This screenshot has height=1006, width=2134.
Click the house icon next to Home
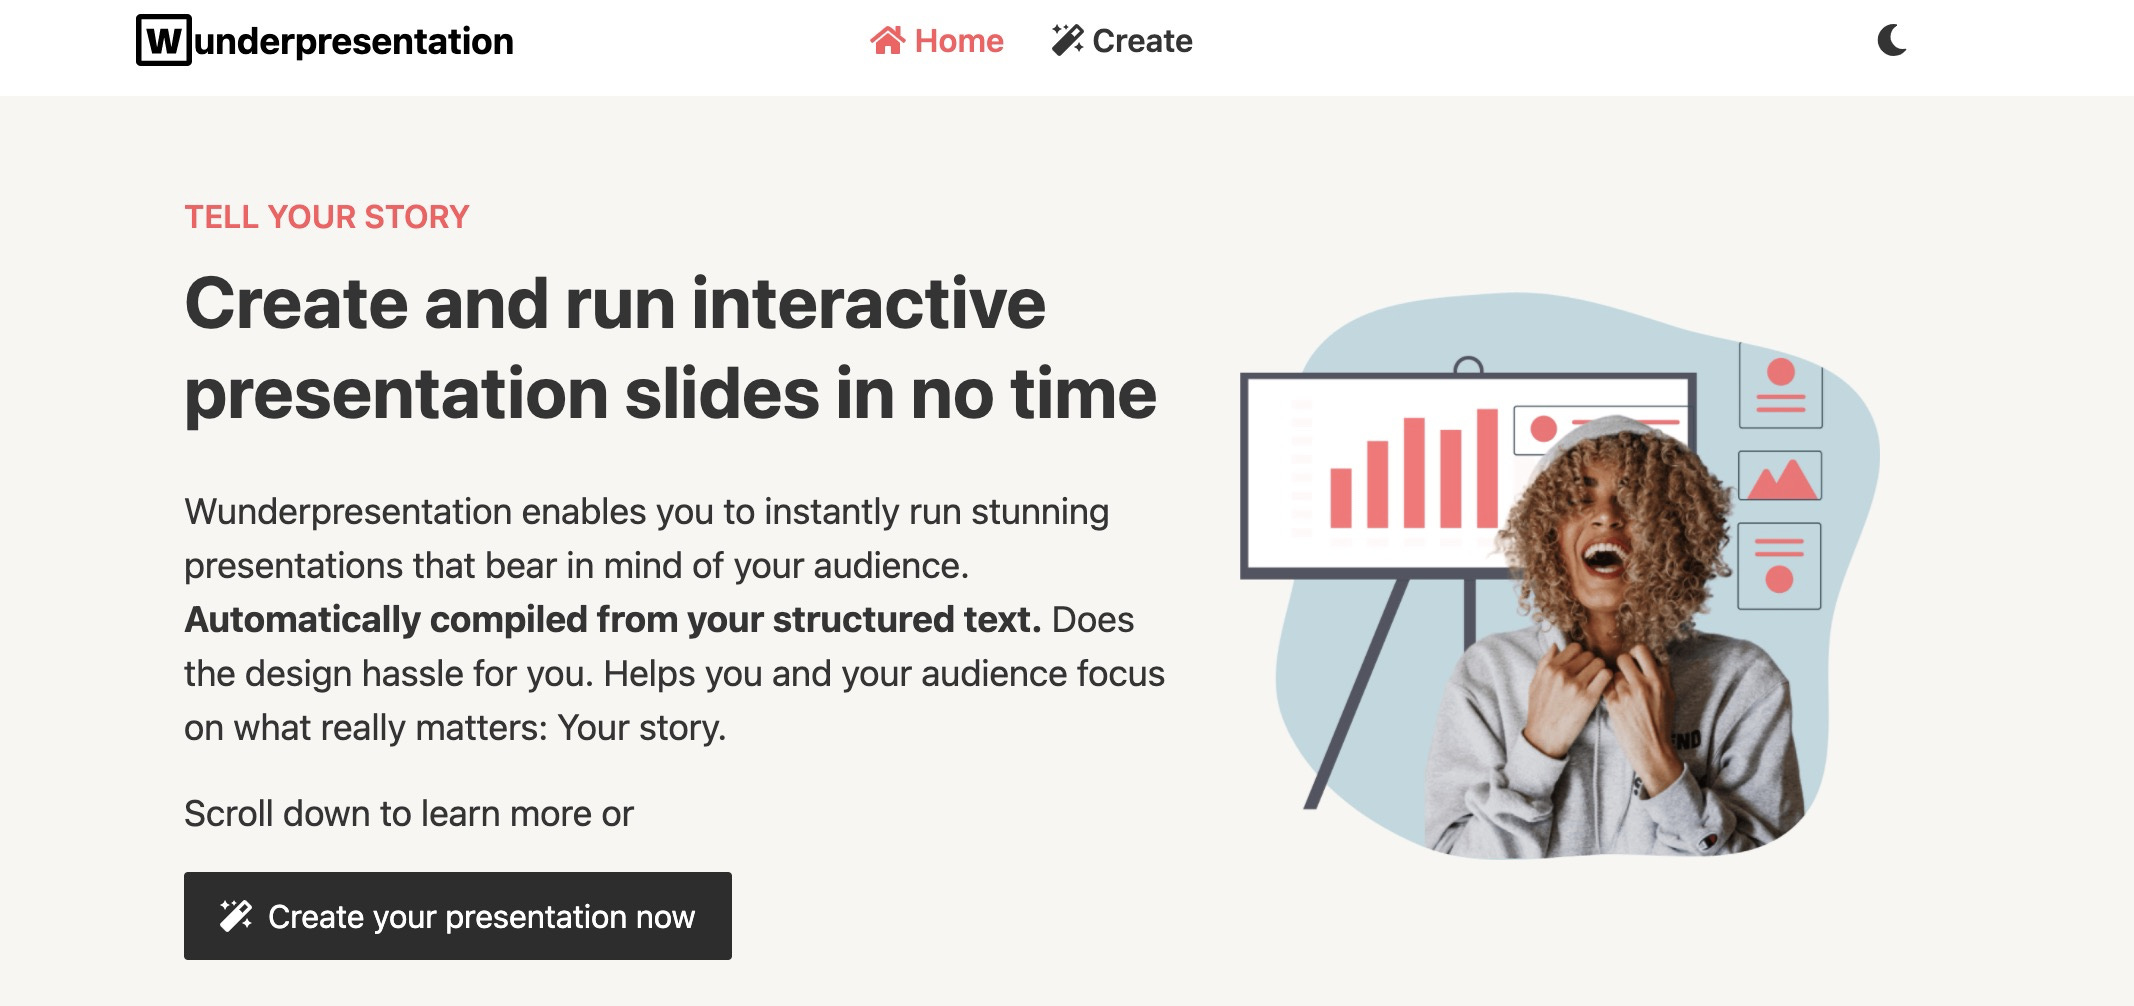tap(888, 40)
